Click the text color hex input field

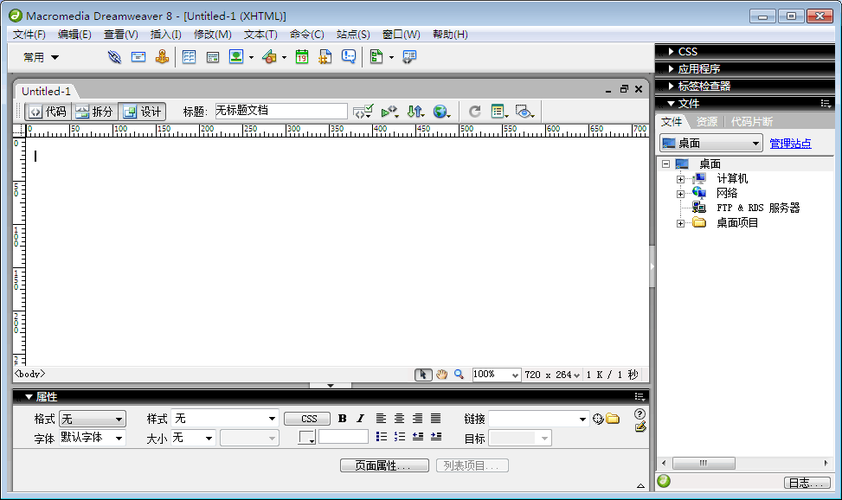click(x=344, y=437)
